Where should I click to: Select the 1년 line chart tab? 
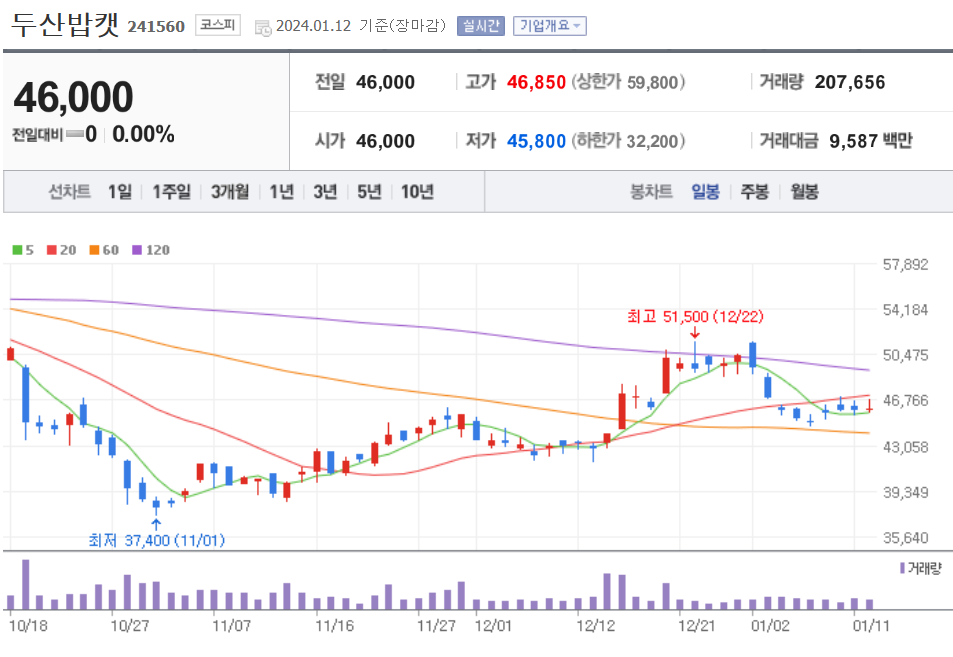tap(282, 192)
